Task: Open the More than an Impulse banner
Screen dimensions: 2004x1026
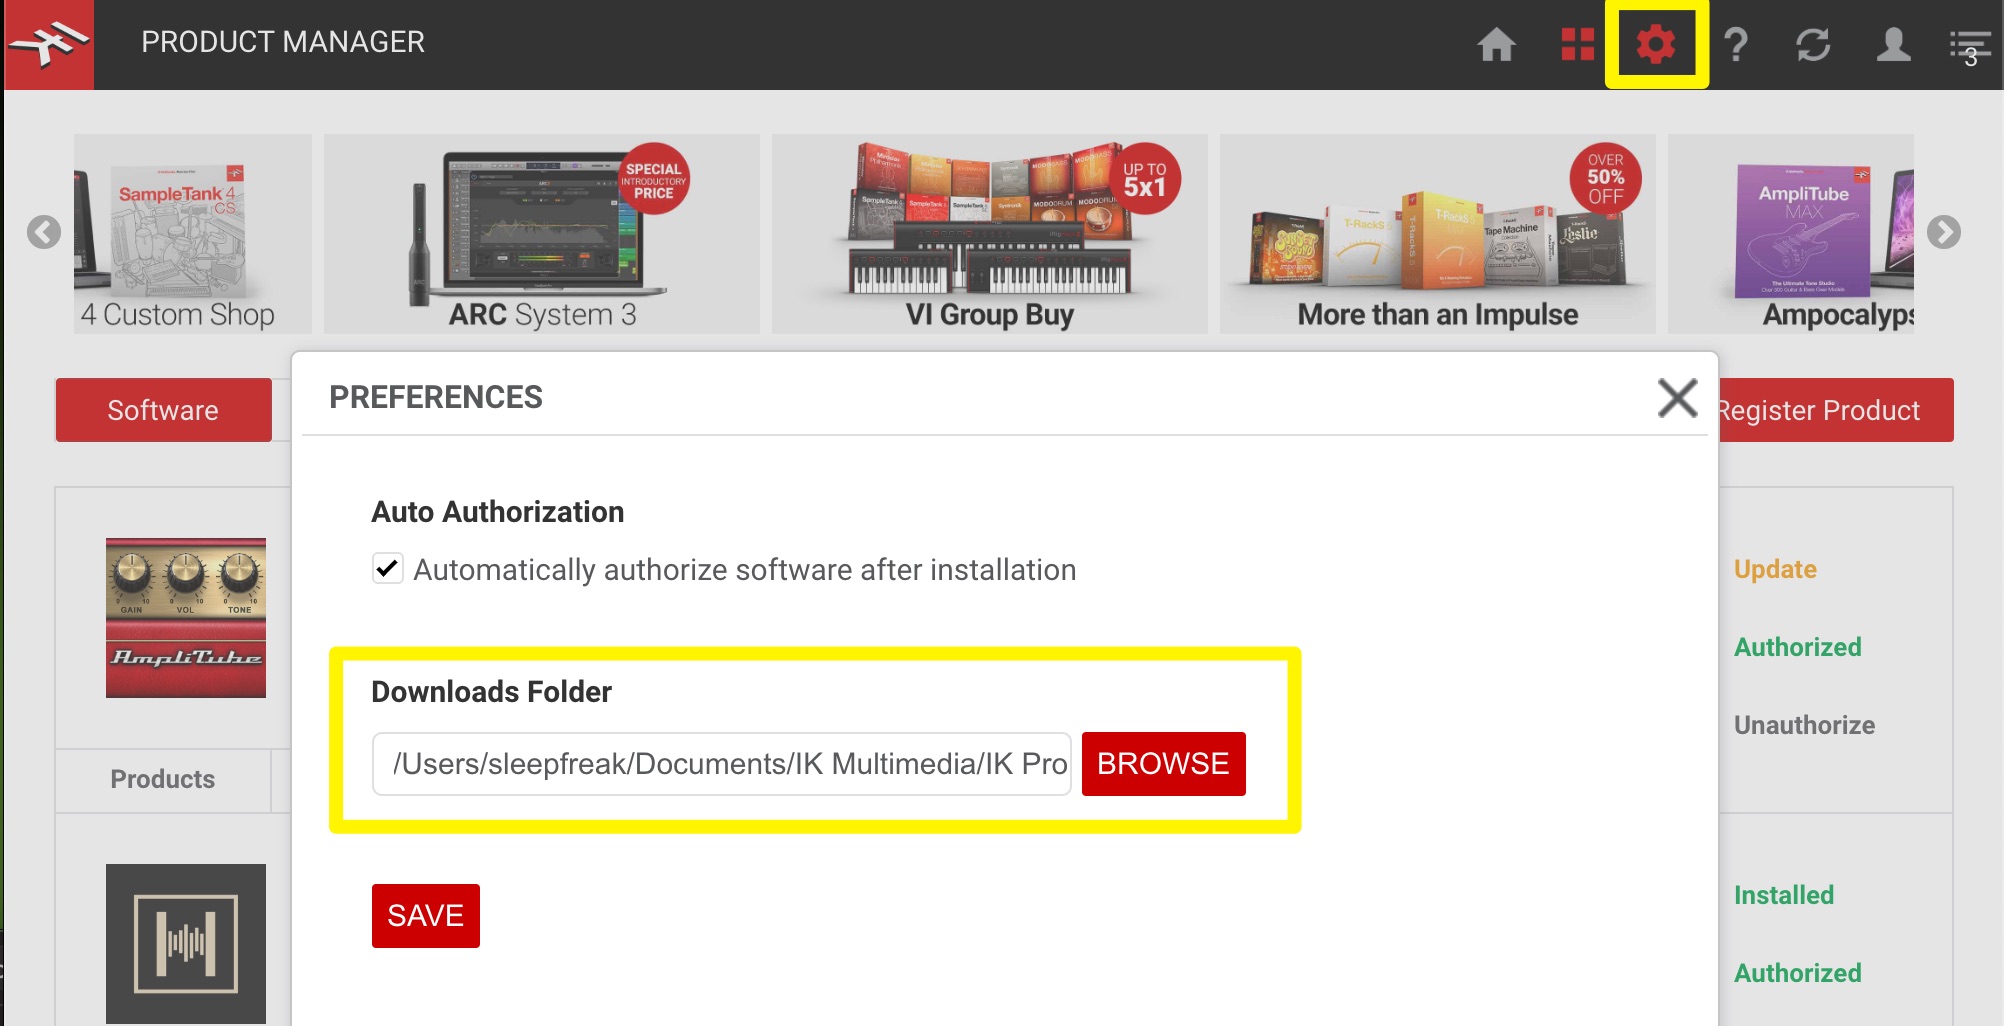Action: coord(1438,233)
